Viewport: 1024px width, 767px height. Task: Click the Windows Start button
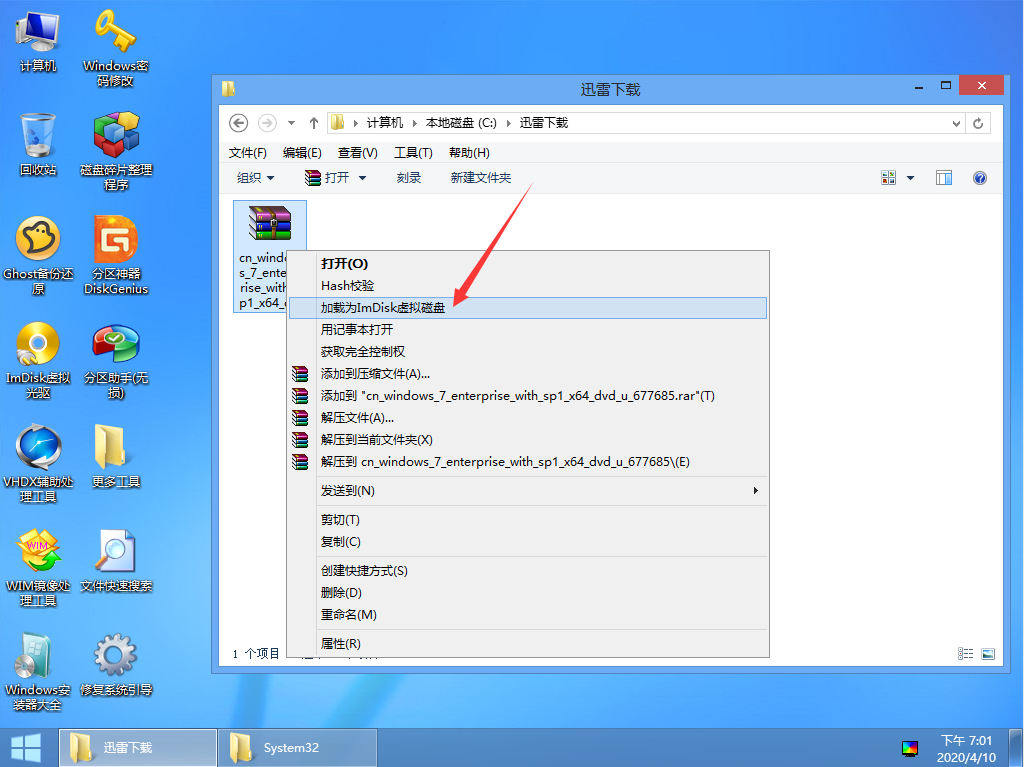[25, 747]
